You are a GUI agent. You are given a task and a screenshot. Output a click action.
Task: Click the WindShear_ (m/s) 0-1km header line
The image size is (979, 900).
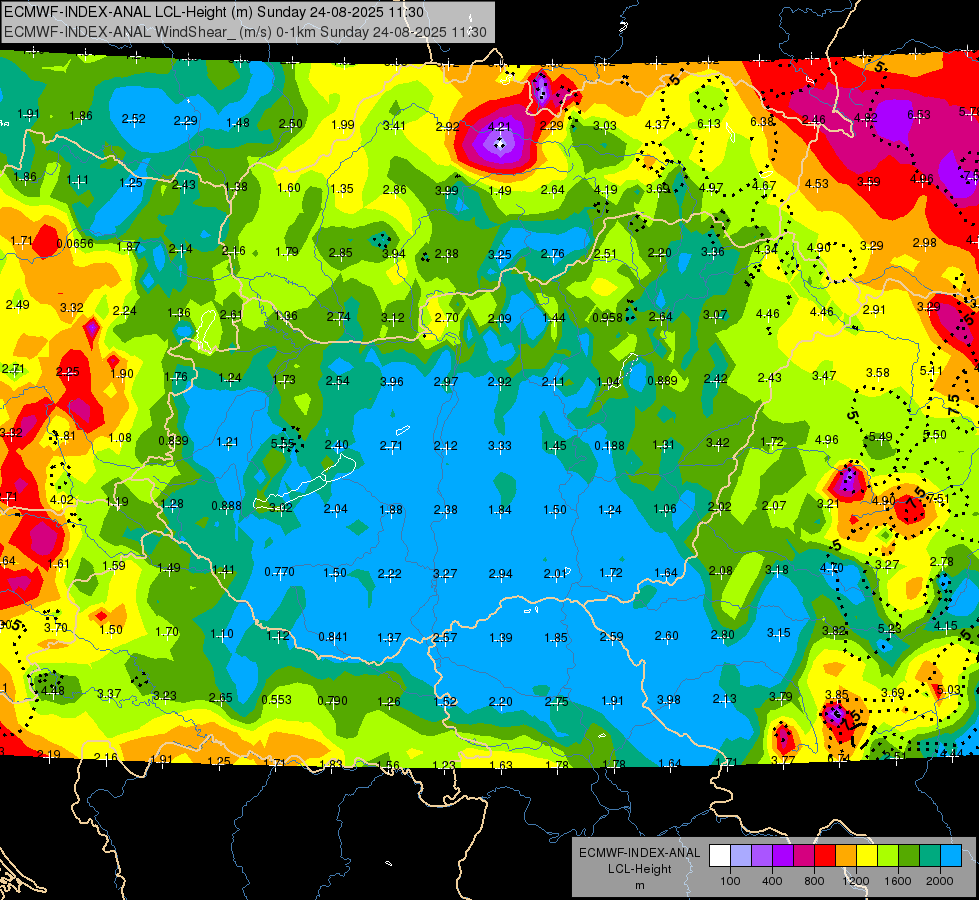[245, 32]
